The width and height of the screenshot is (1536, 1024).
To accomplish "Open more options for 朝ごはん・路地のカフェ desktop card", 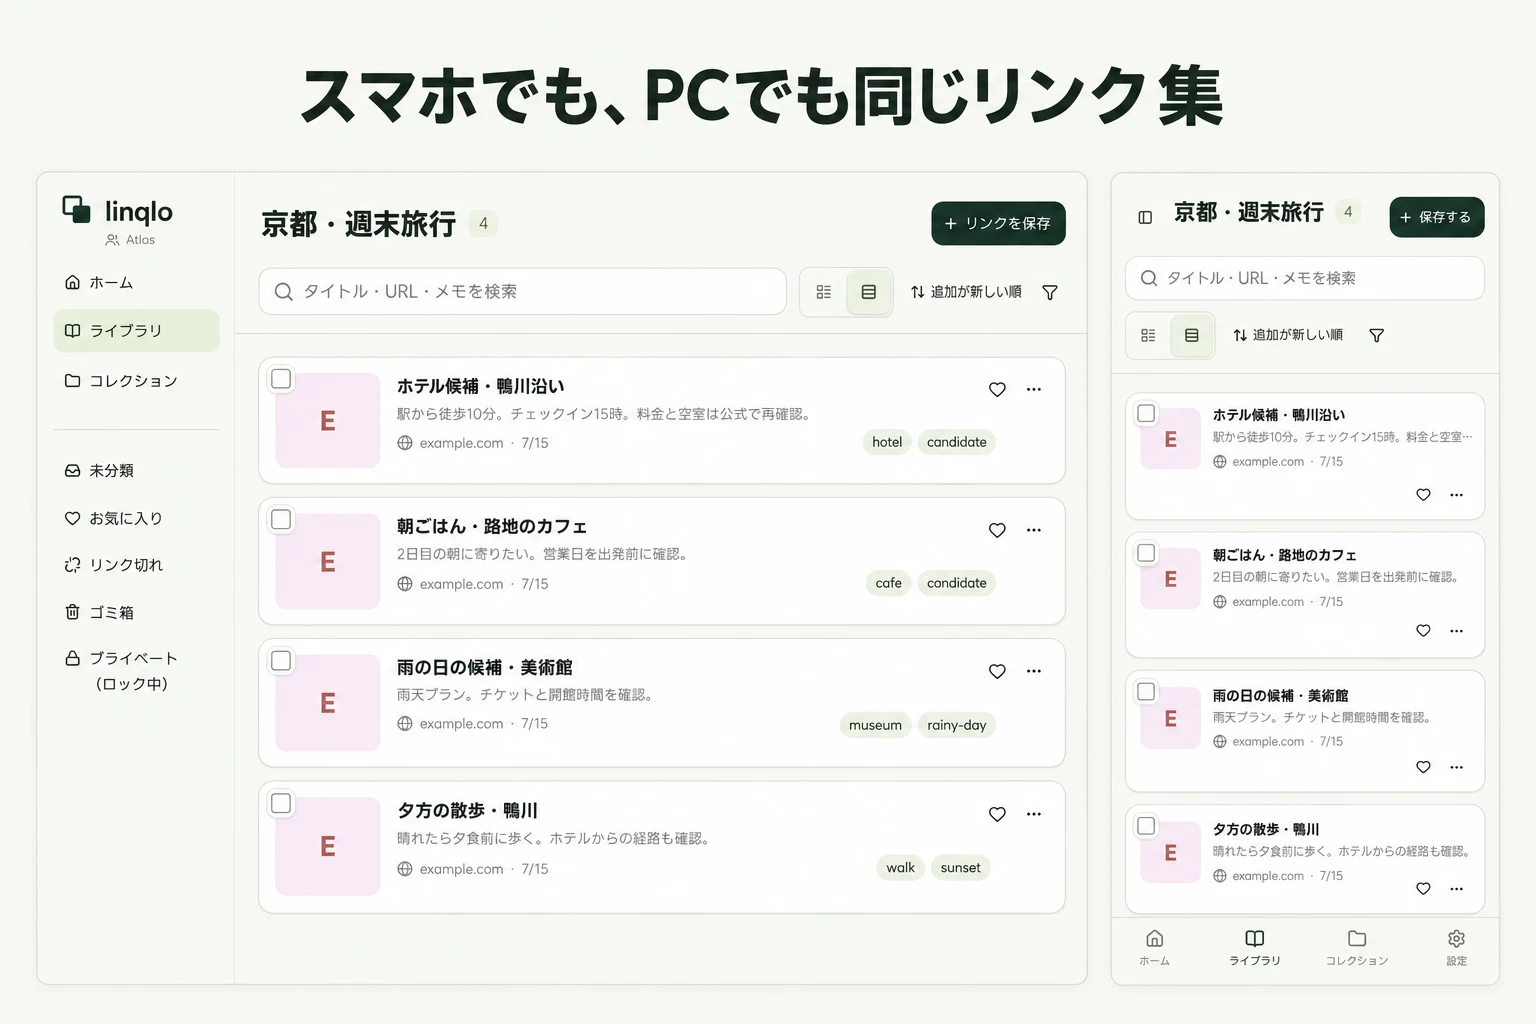I will tap(1034, 530).
